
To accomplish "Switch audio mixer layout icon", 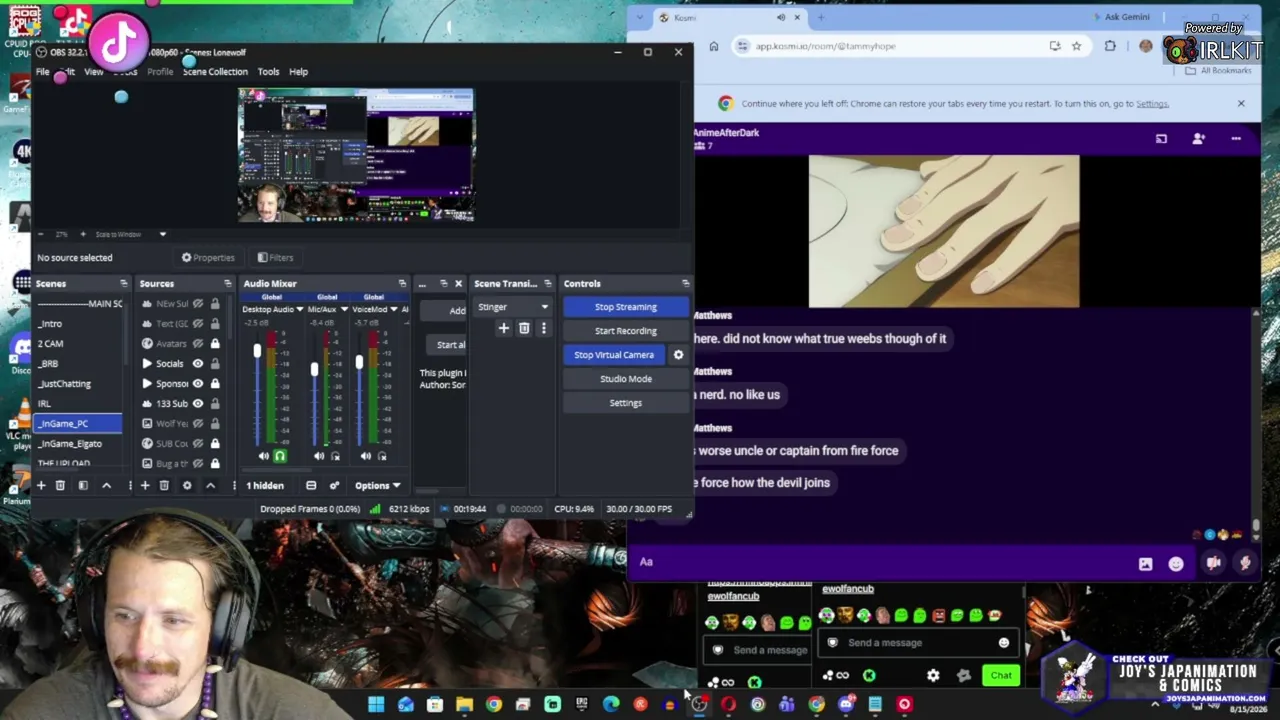I will click(311, 486).
